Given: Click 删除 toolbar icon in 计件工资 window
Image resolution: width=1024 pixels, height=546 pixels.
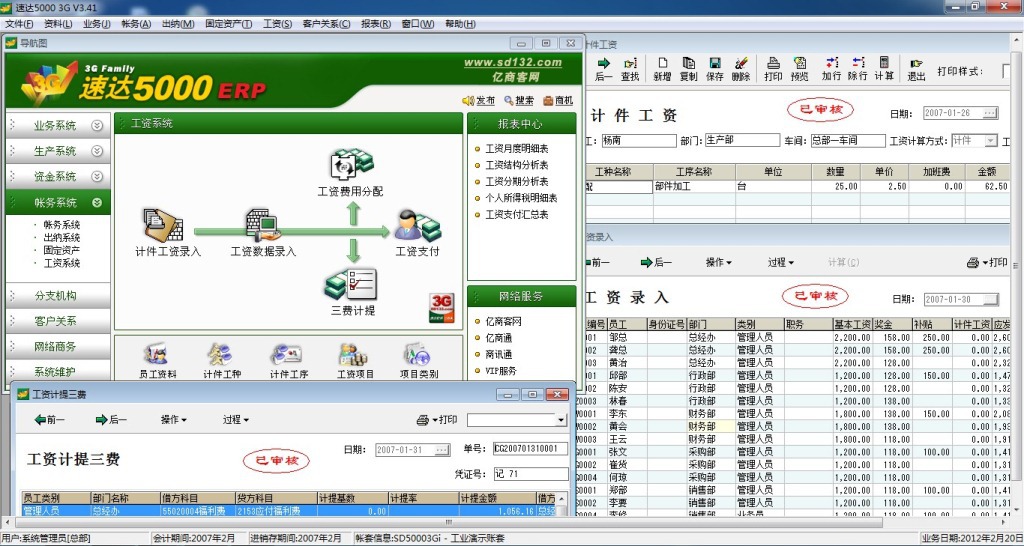Looking at the screenshot, I should pos(741,69).
